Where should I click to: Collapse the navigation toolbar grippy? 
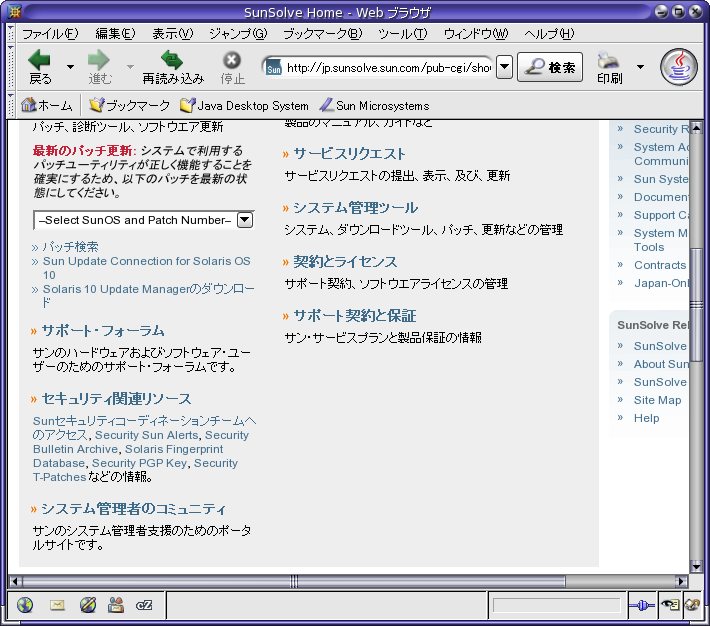pyautogui.click(x=11, y=67)
